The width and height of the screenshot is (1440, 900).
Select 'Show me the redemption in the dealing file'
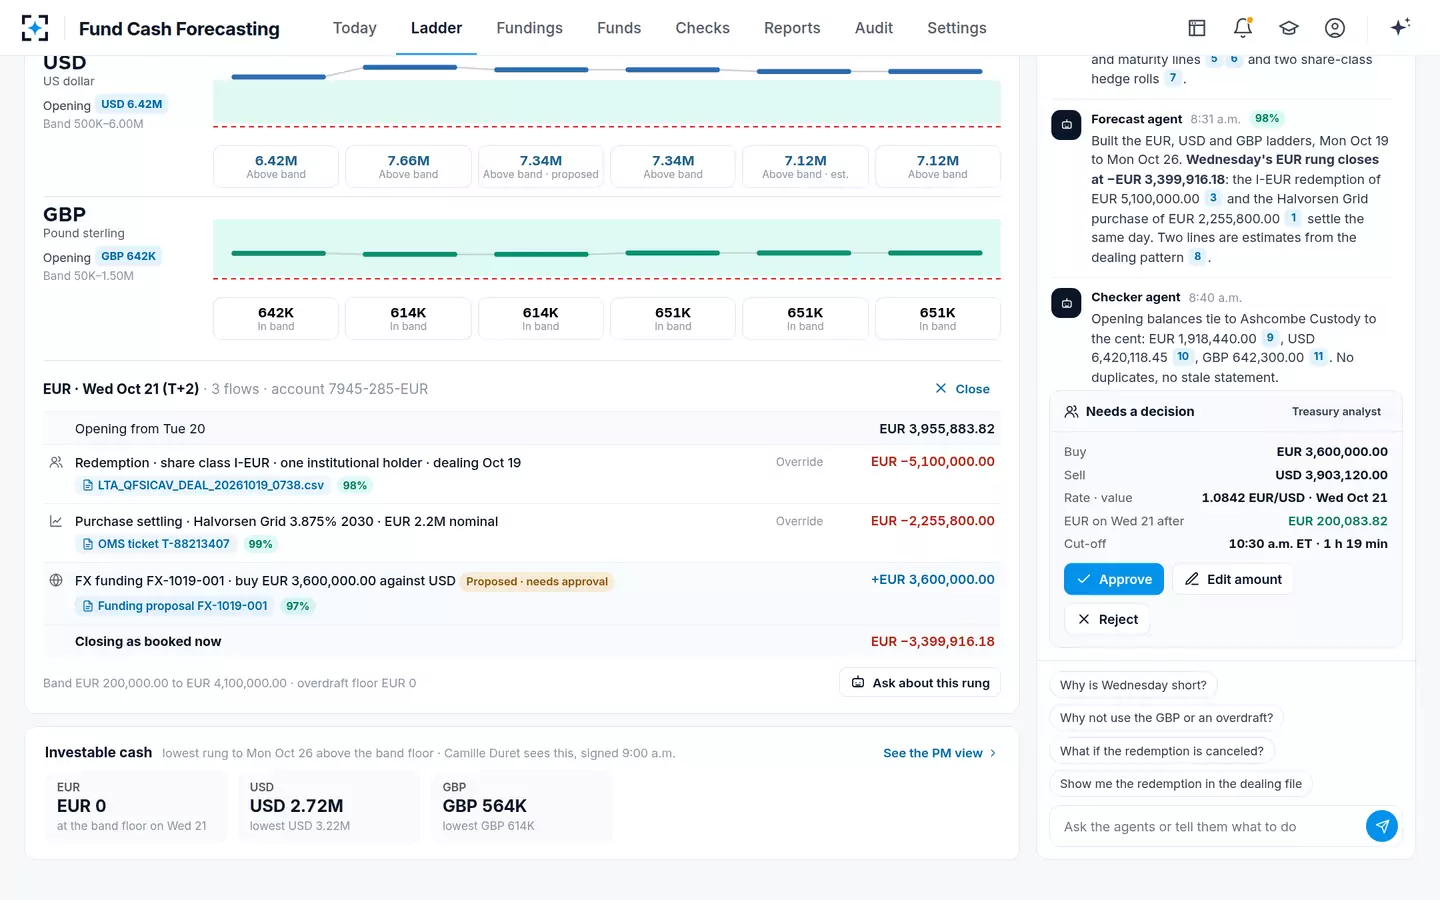click(x=1181, y=784)
